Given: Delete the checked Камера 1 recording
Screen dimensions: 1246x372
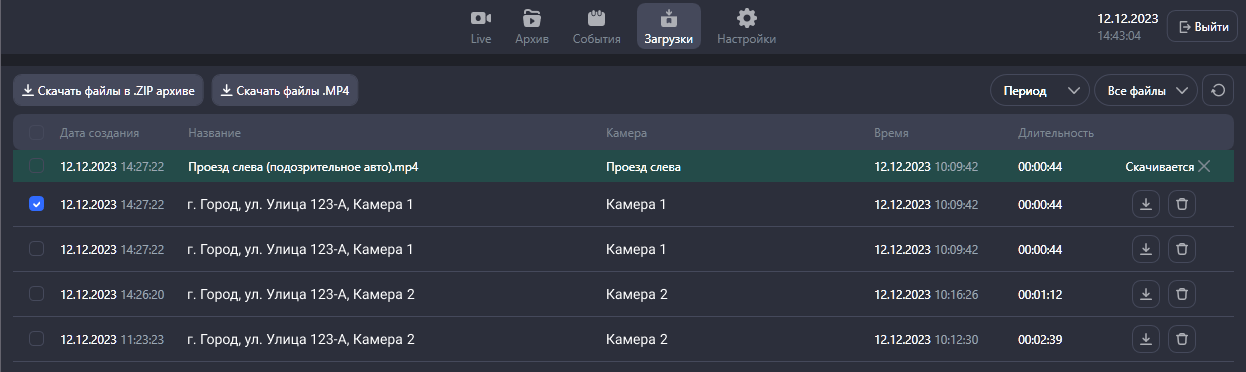Looking at the screenshot, I should 1182,205.
